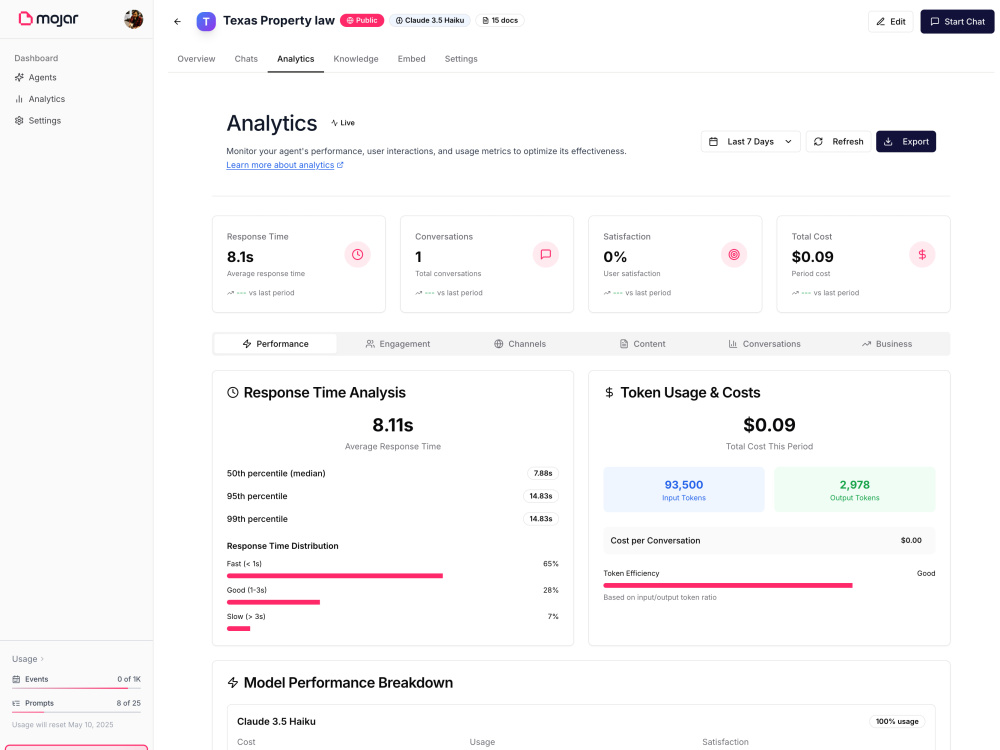This screenshot has width=1000, height=750.
Task: Click the 7.88s median percentile value
Action: click(x=543, y=473)
